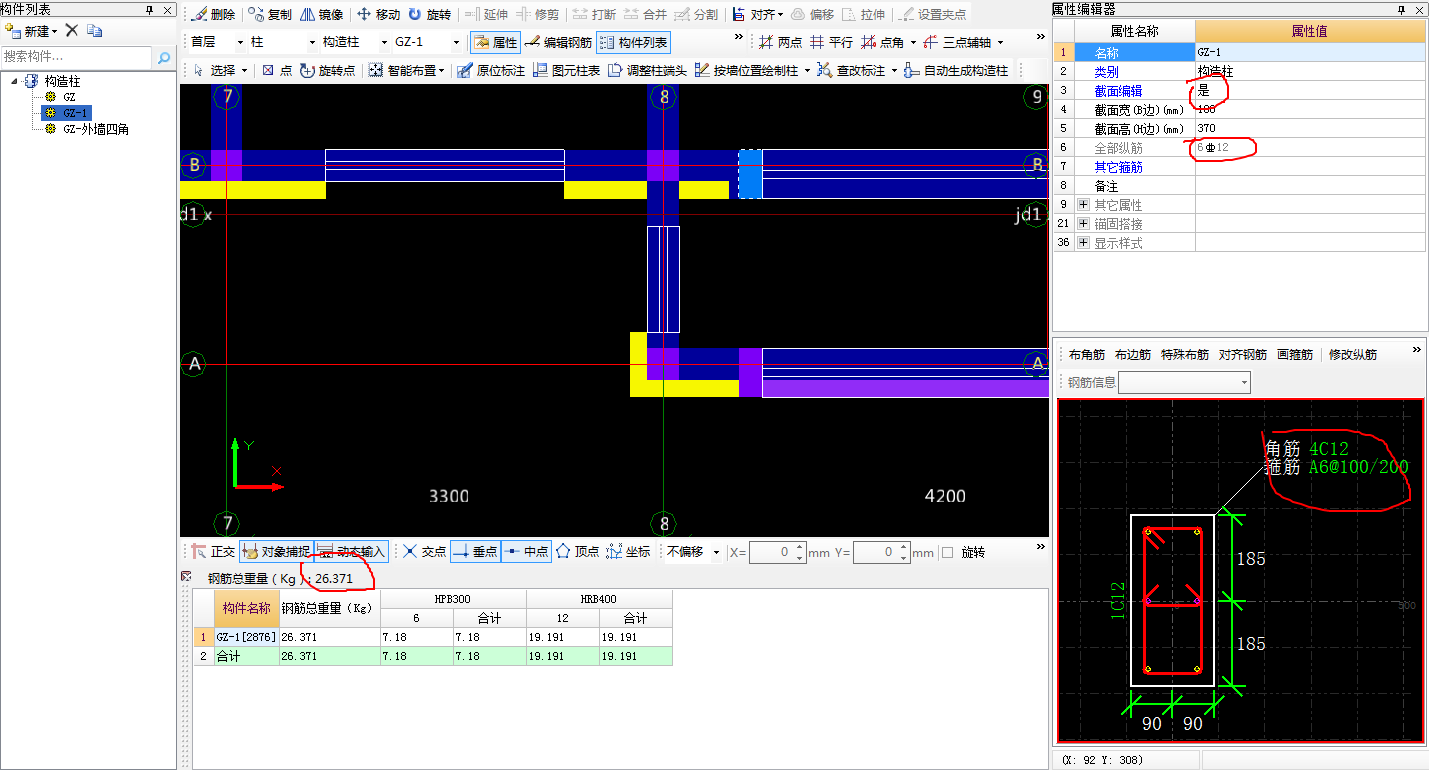The height and width of the screenshot is (770, 1429).
Task: Click the 拉伸 (stretch) tool
Action: [x=863, y=15]
